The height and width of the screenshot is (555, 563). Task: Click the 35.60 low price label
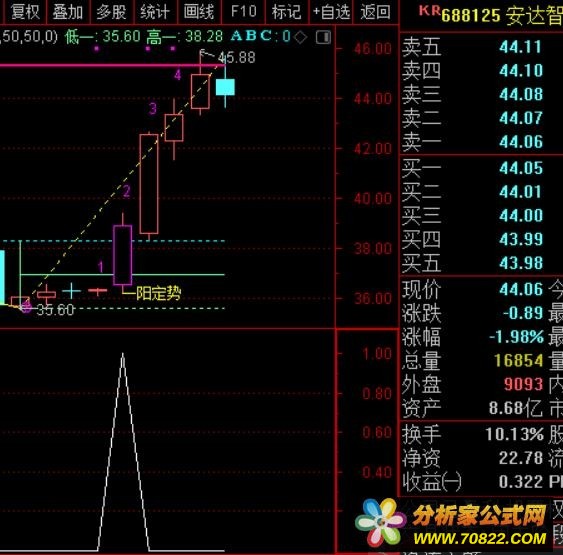click(x=55, y=309)
